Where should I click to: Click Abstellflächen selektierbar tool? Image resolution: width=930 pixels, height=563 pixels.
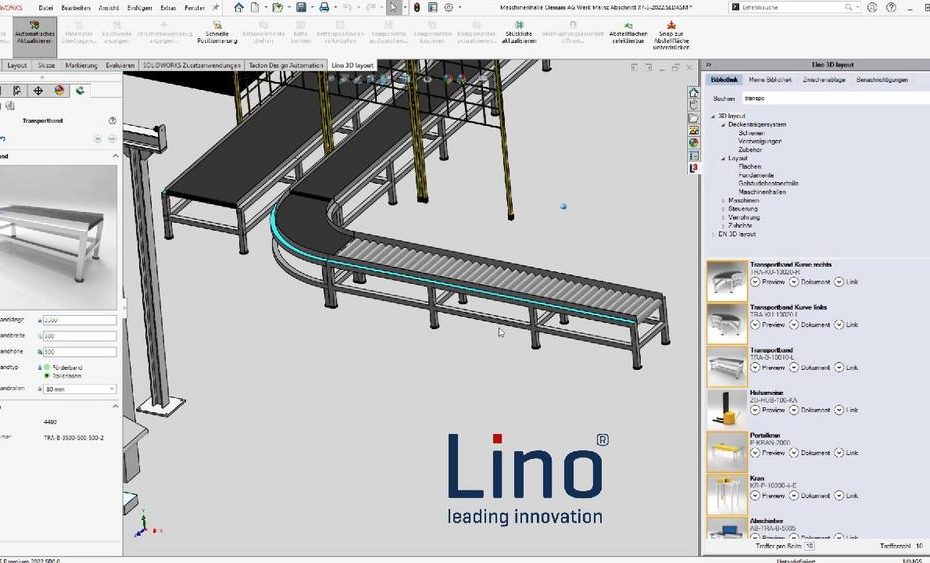click(628, 33)
